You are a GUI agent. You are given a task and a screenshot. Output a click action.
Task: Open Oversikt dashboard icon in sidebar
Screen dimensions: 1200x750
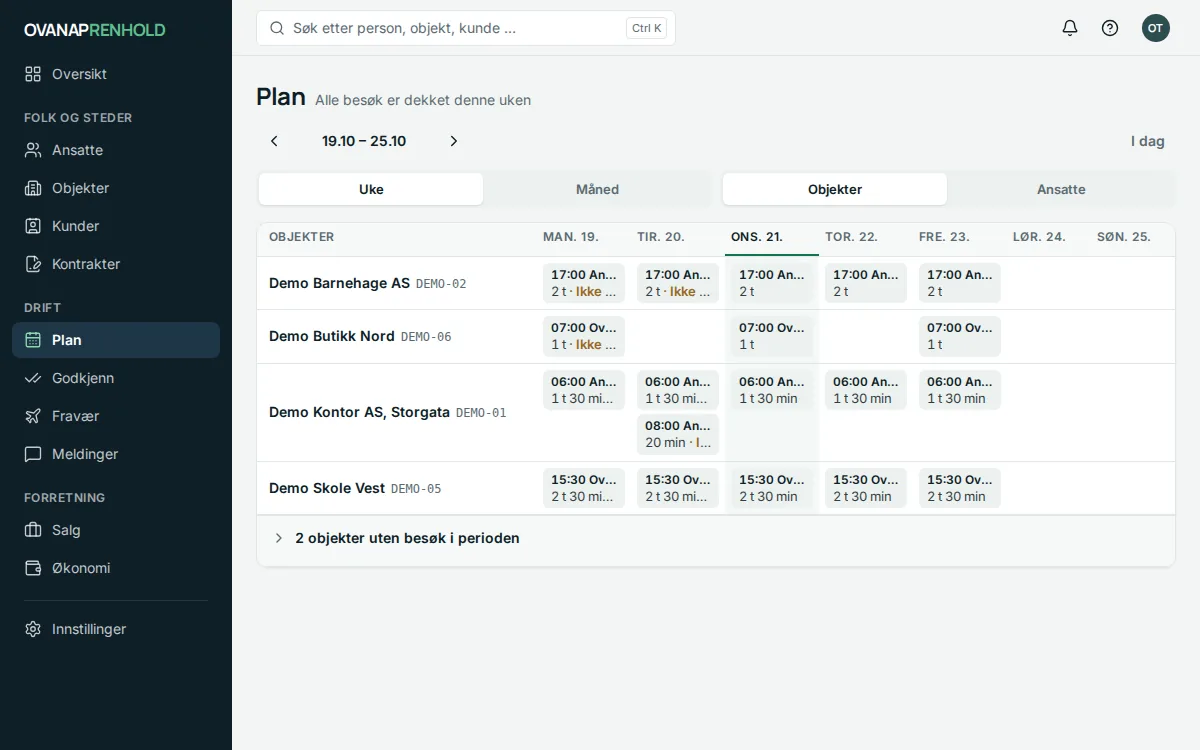33,74
